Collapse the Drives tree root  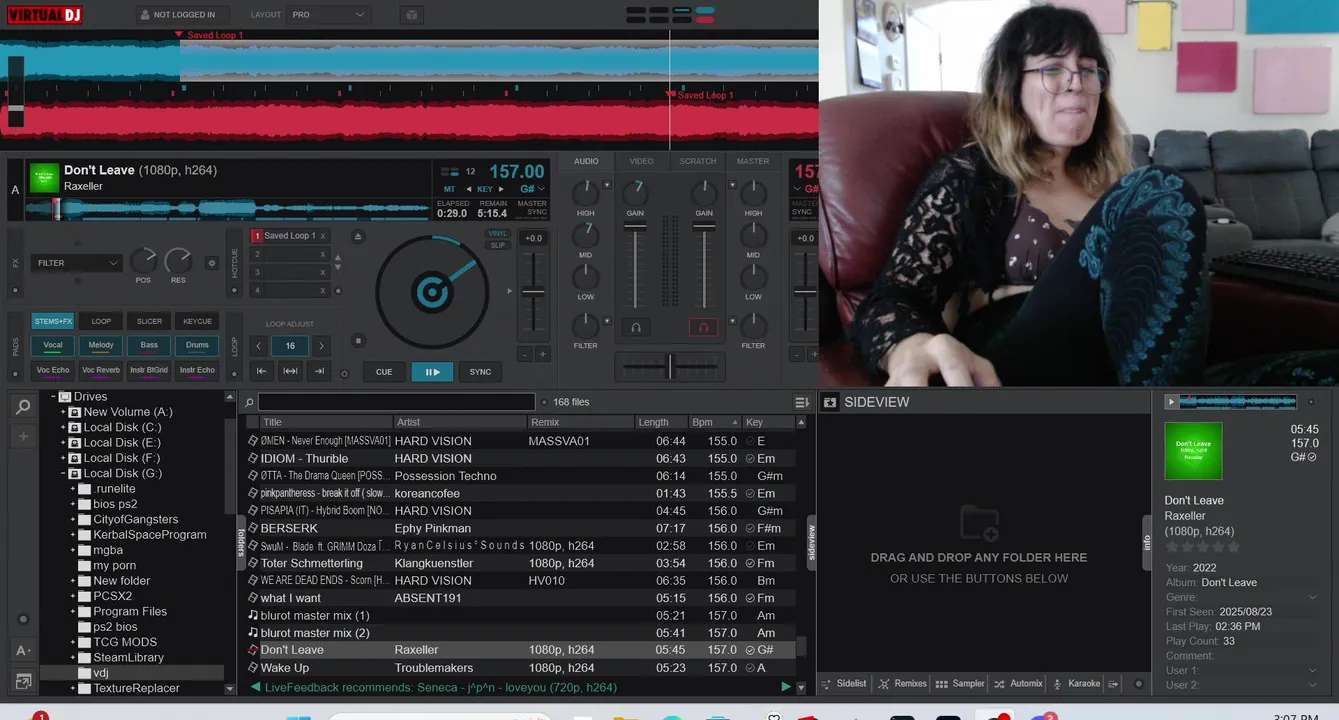53,396
